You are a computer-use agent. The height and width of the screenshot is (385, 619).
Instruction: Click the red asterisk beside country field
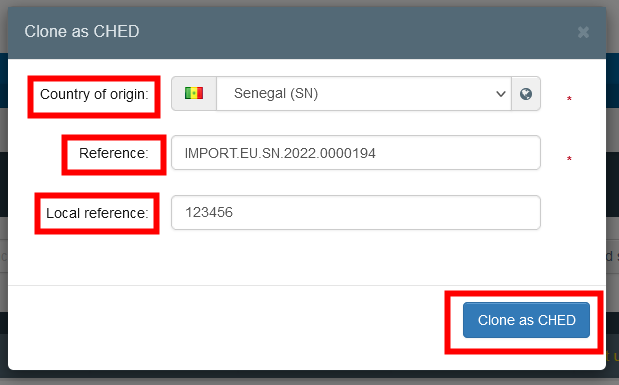[569, 99]
